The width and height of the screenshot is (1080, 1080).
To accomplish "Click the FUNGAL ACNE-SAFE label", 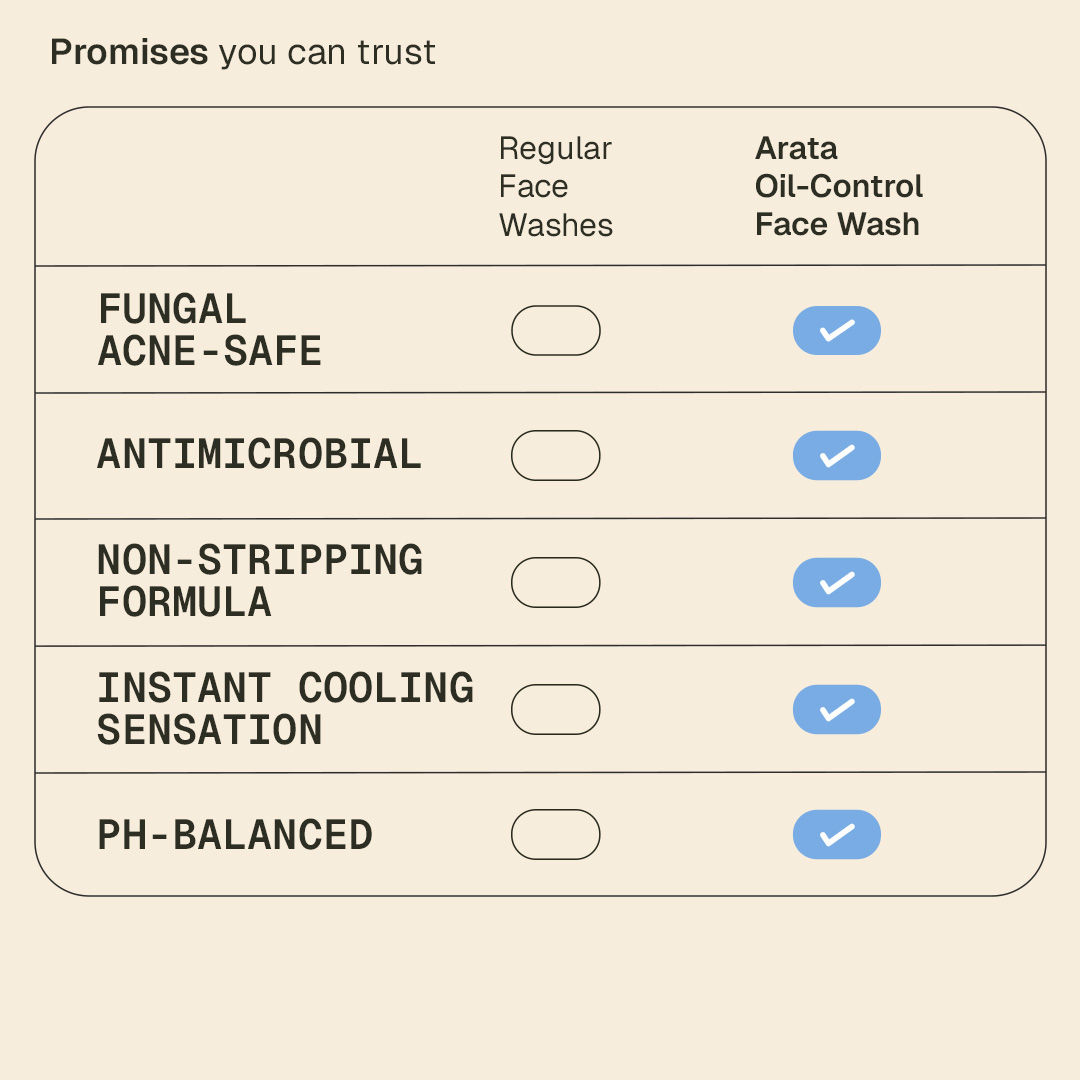I will (x=209, y=331).
